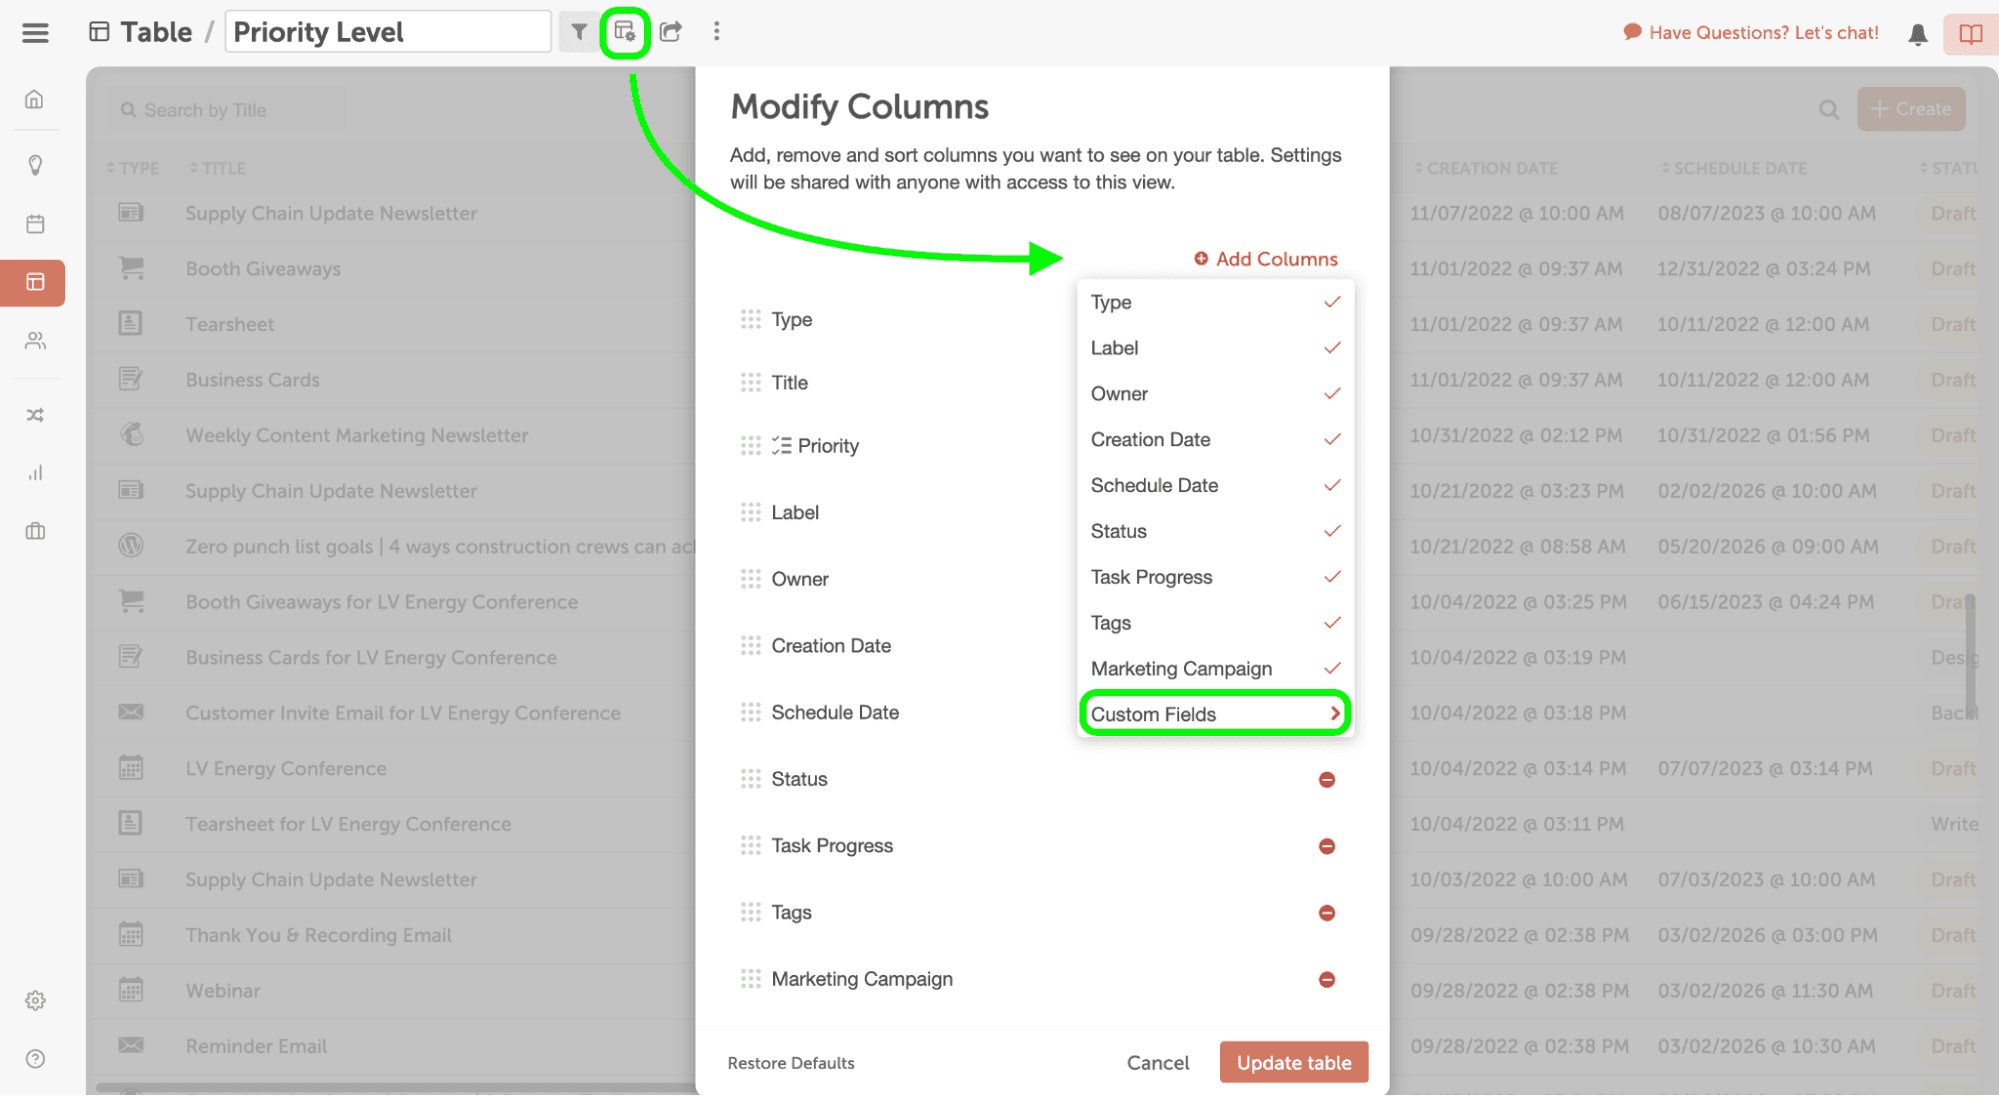1999x1096 pixels.
Task: Open the shuffle workflows sidebar icon
Action: click(x=35, y=415)
